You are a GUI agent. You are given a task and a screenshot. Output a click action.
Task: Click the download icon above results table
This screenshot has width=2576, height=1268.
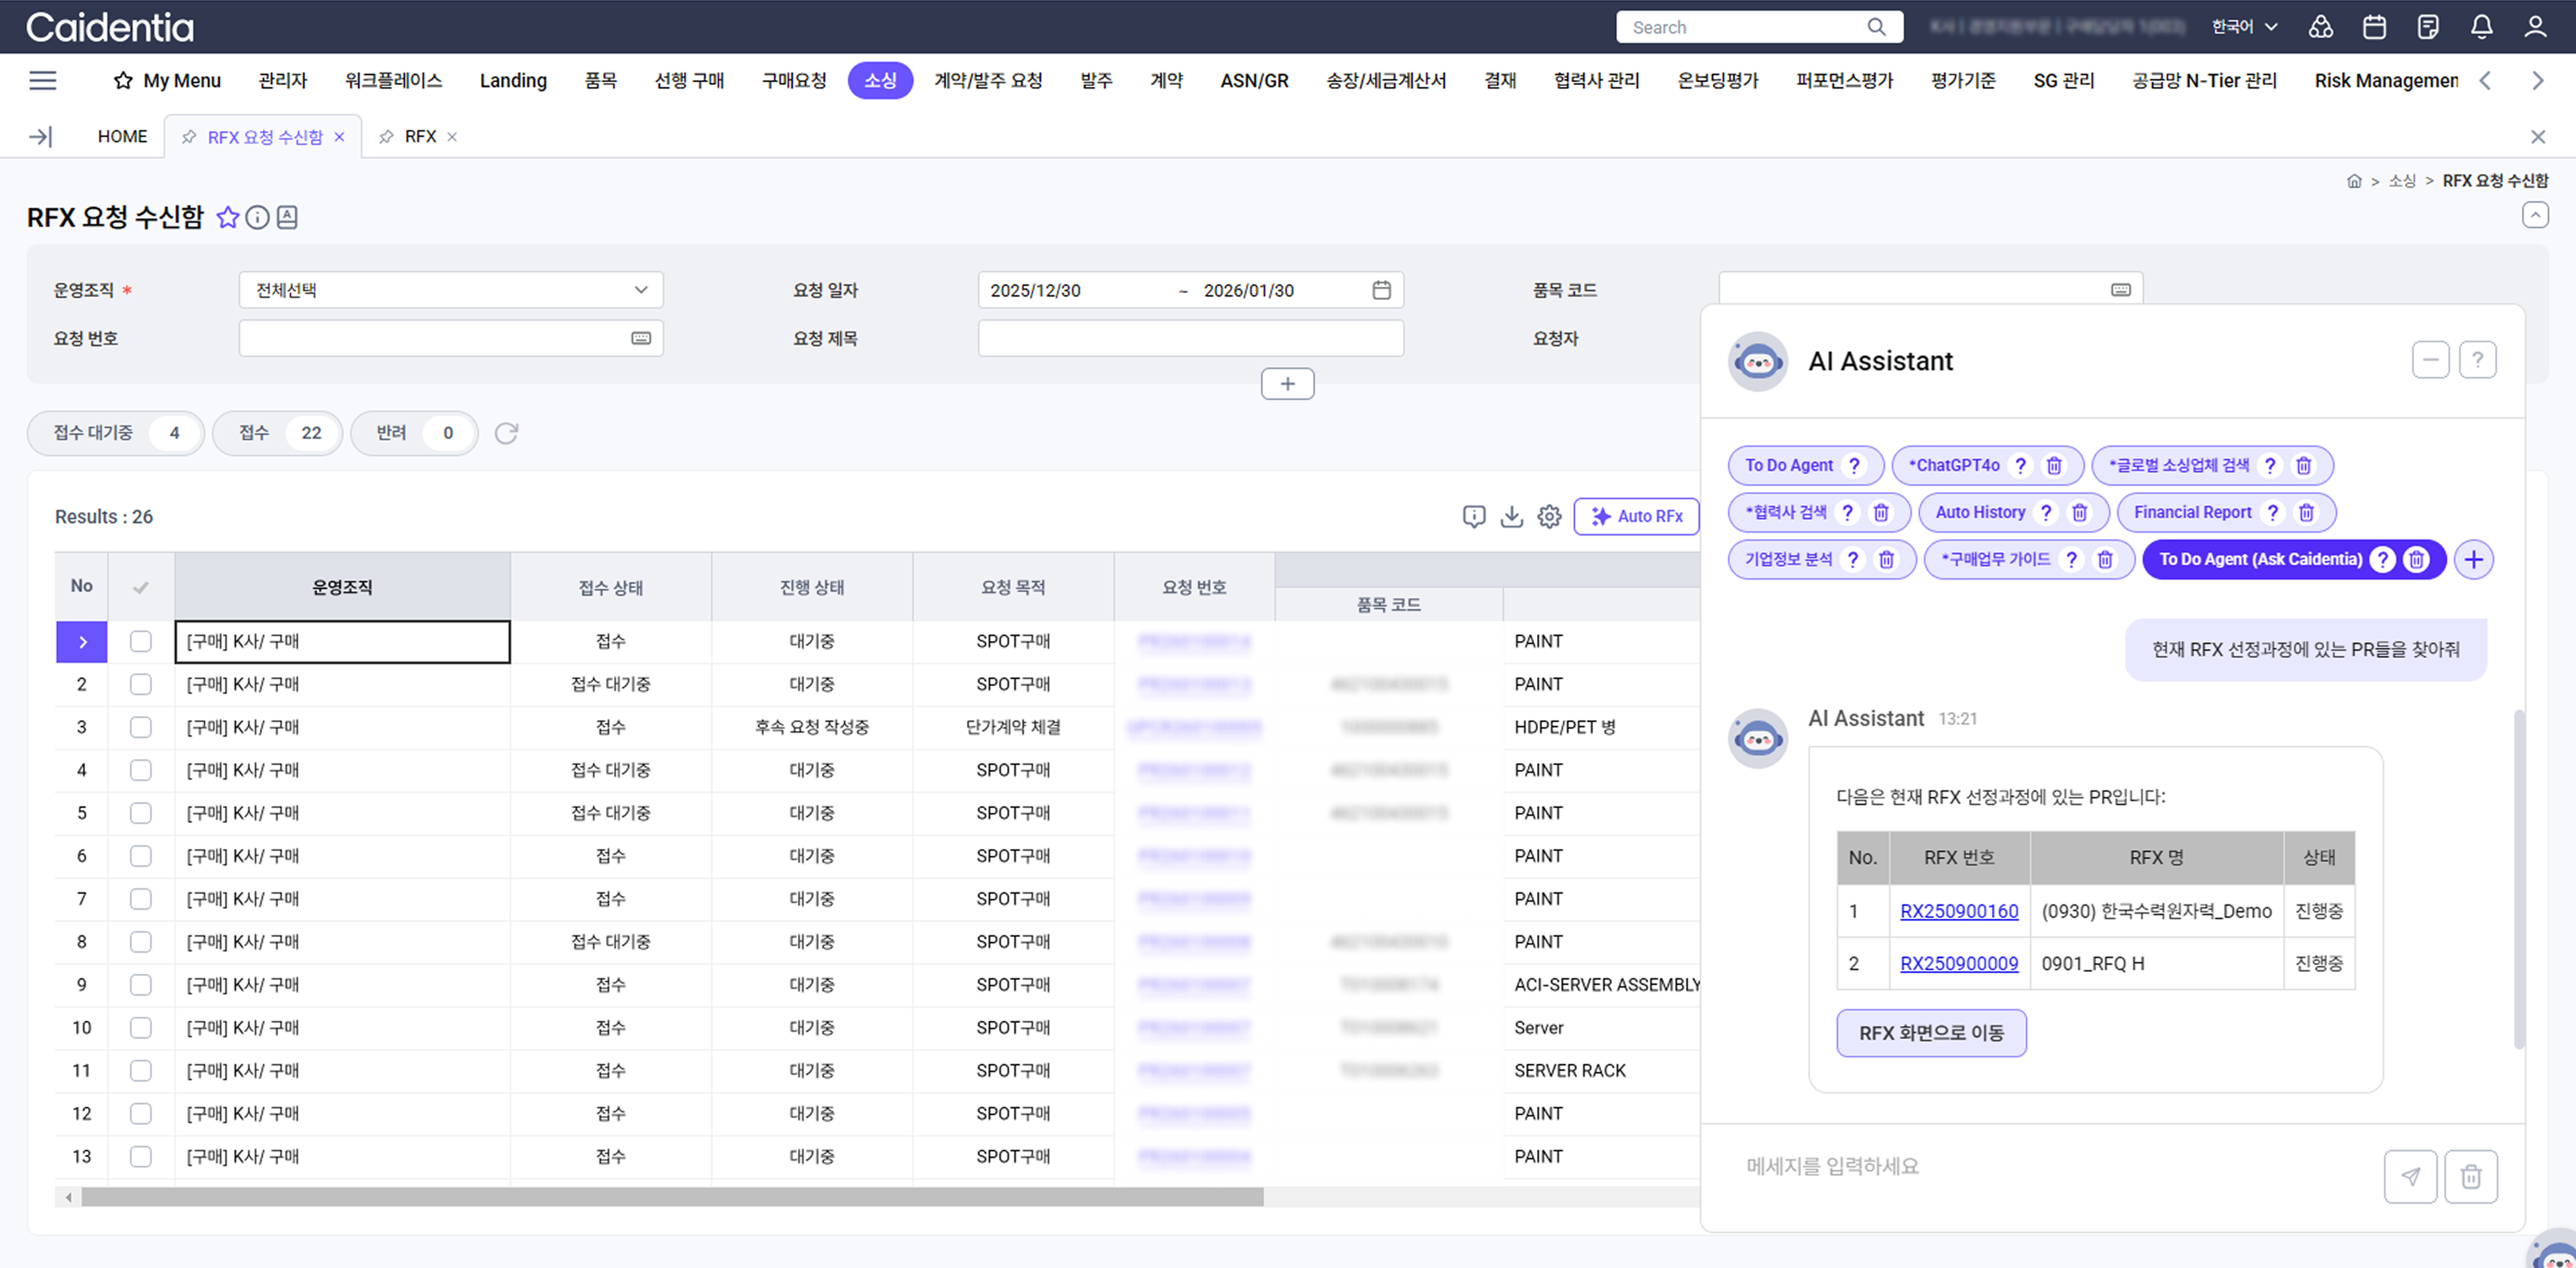point(1511,516)
